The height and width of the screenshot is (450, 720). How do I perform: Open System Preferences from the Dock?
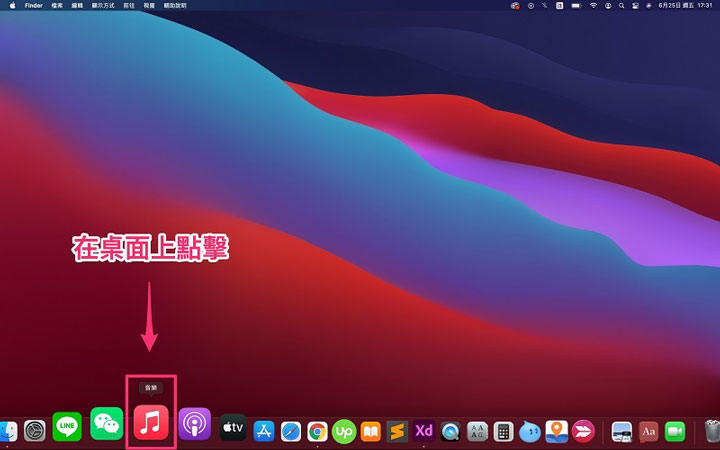[x=35, y=431]
